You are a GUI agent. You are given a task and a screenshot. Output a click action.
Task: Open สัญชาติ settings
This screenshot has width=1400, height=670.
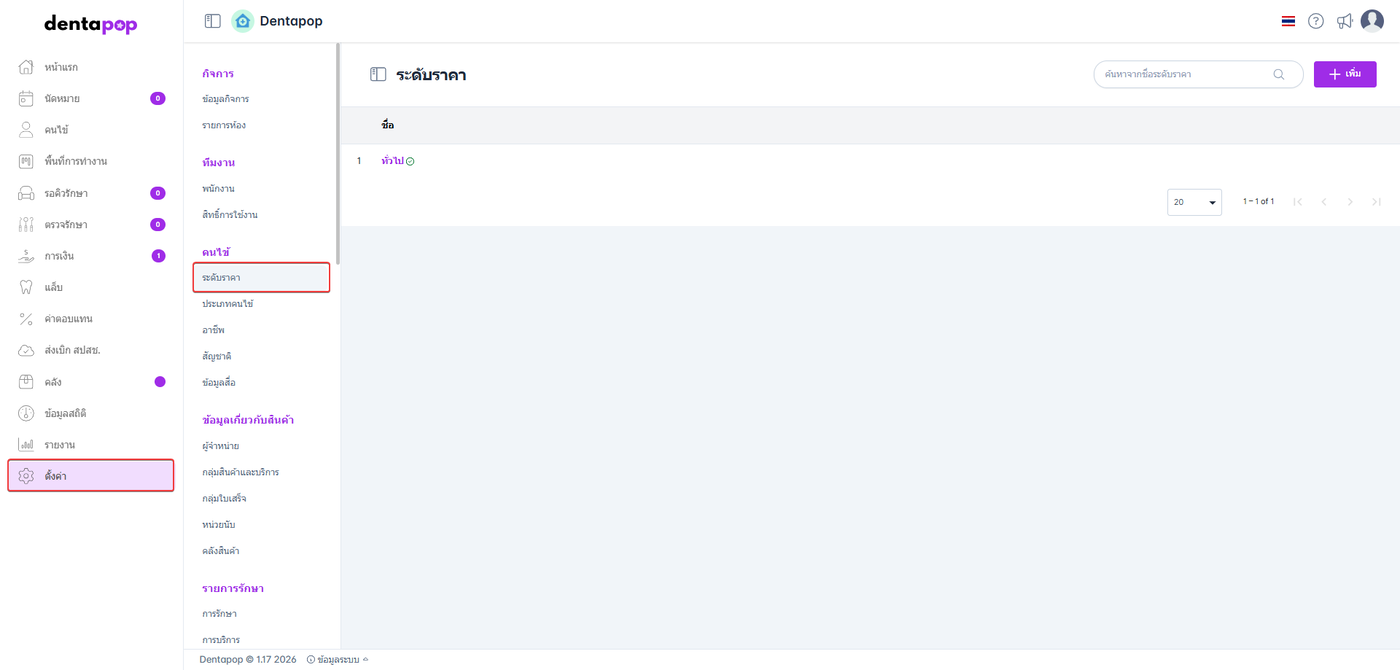(217, 356)
